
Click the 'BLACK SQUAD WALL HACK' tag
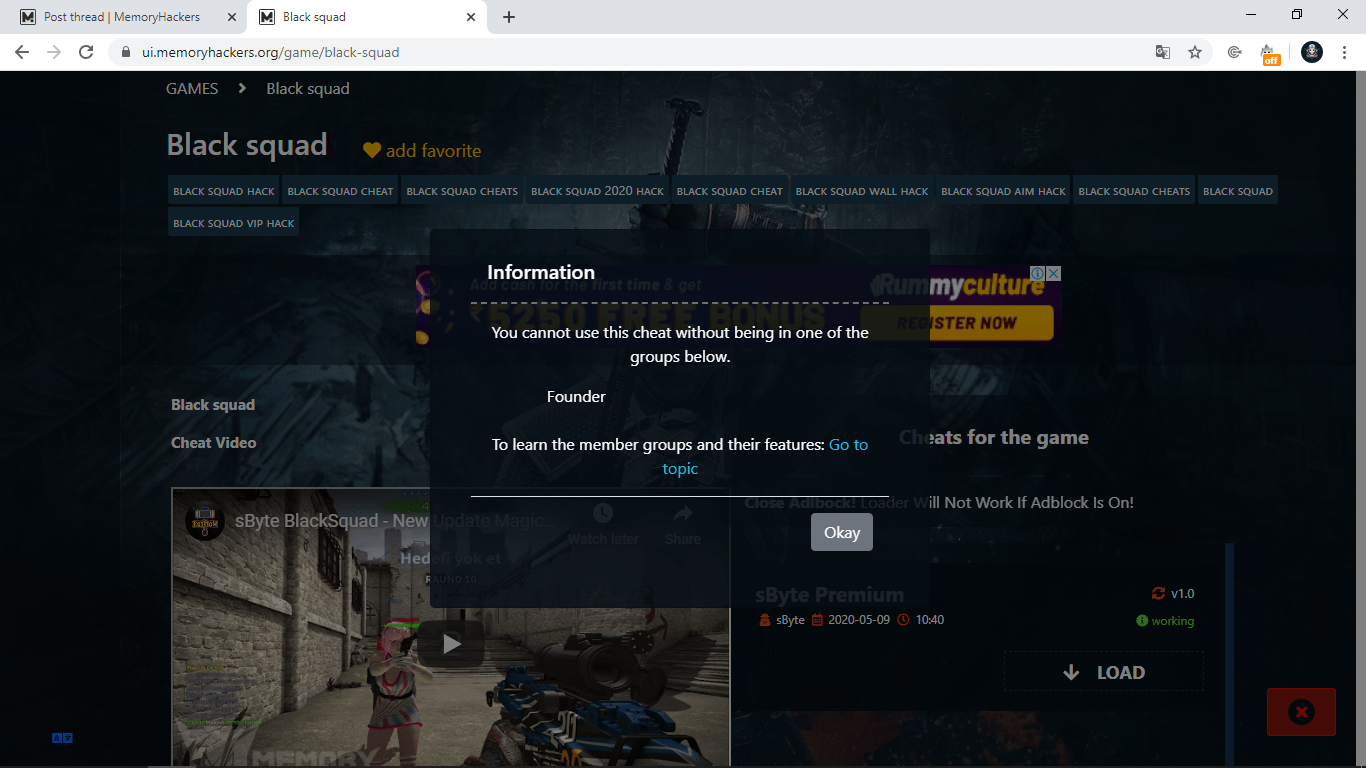(x=862, y=191)
